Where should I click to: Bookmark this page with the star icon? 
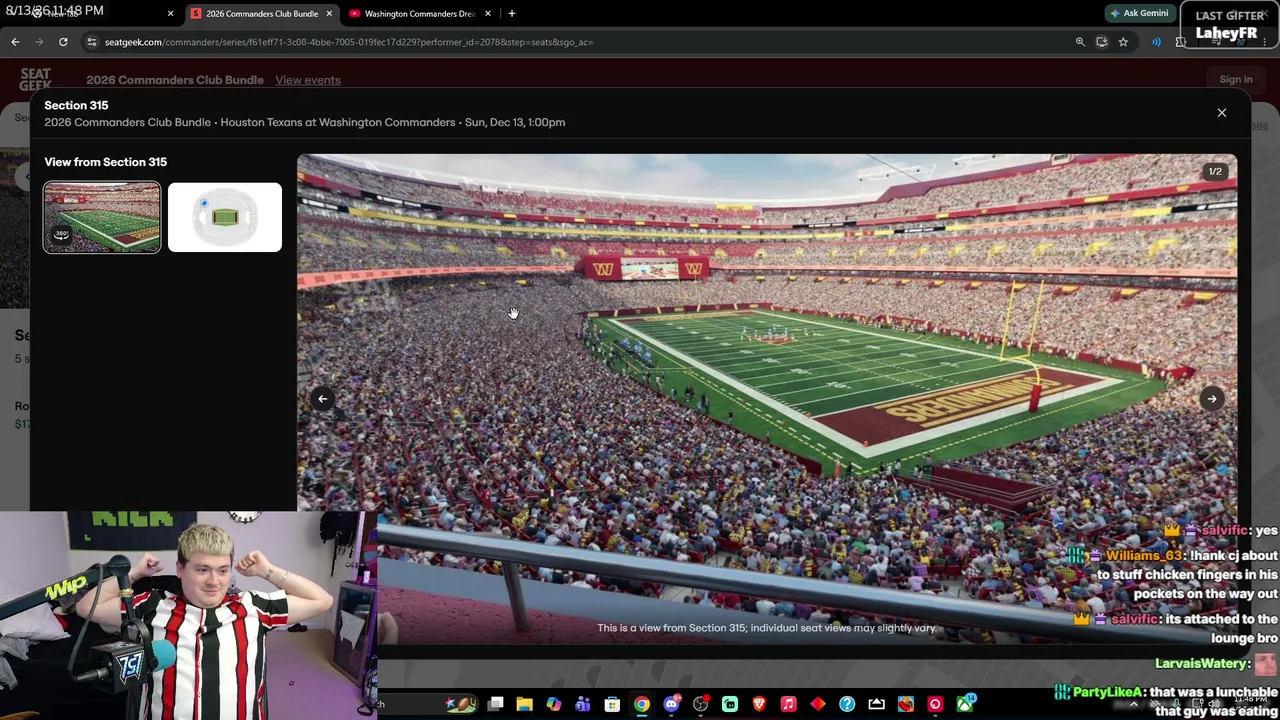1123,42
